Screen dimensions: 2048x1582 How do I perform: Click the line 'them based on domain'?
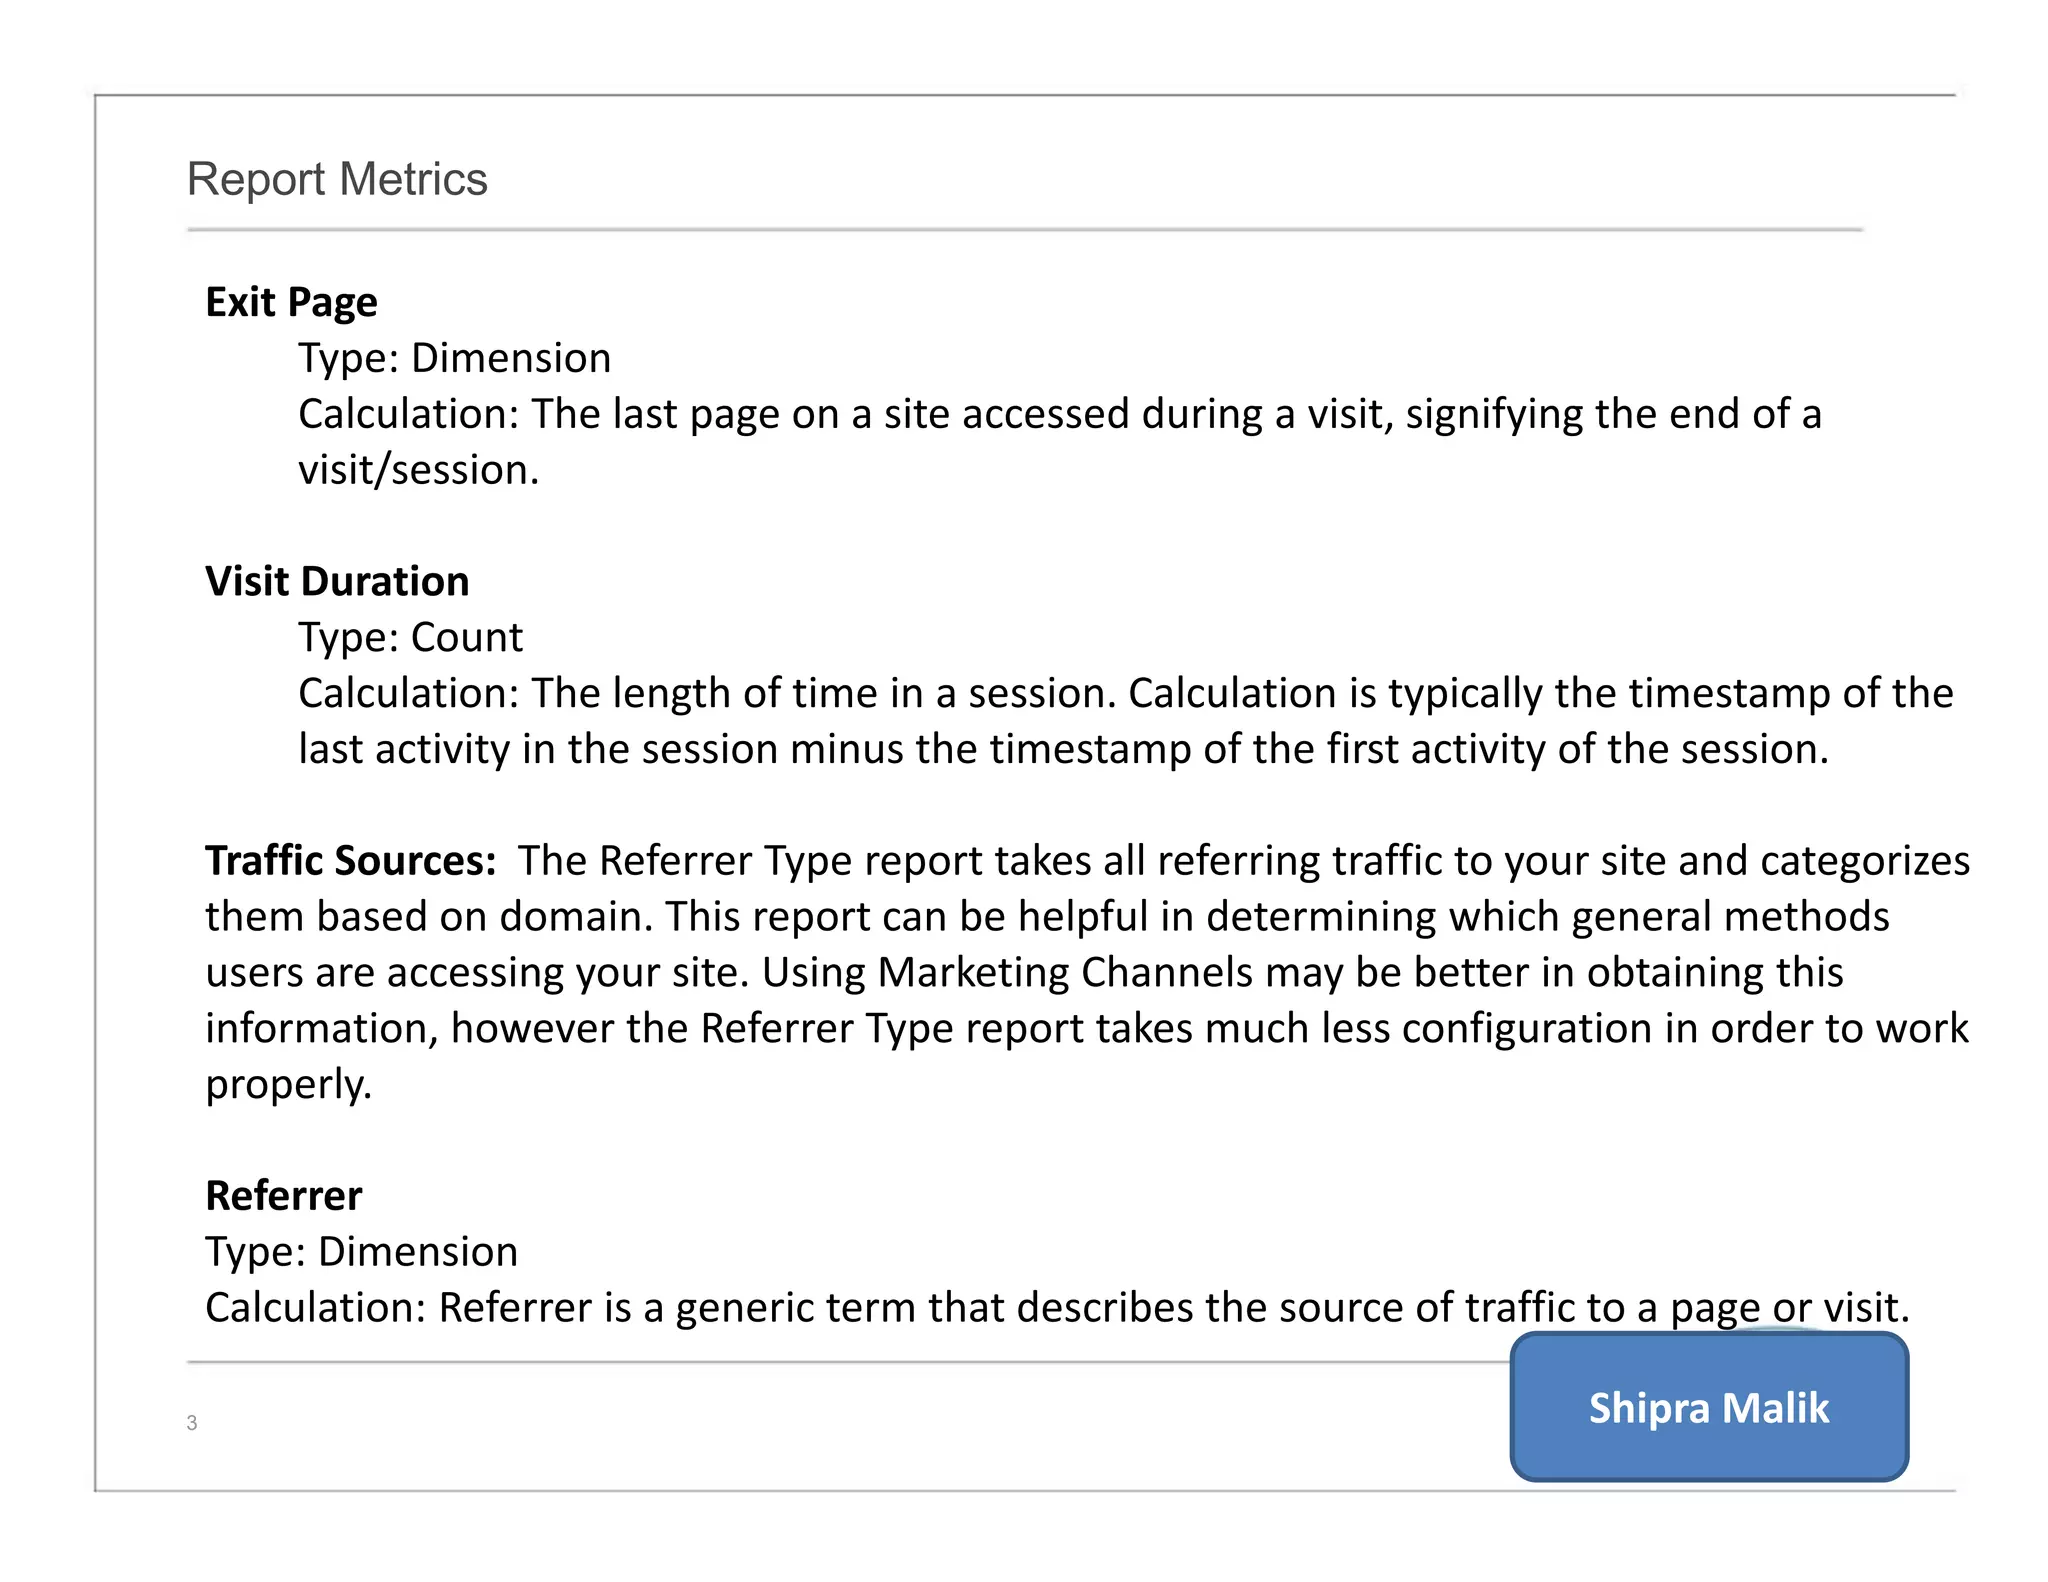point(1047,917)
